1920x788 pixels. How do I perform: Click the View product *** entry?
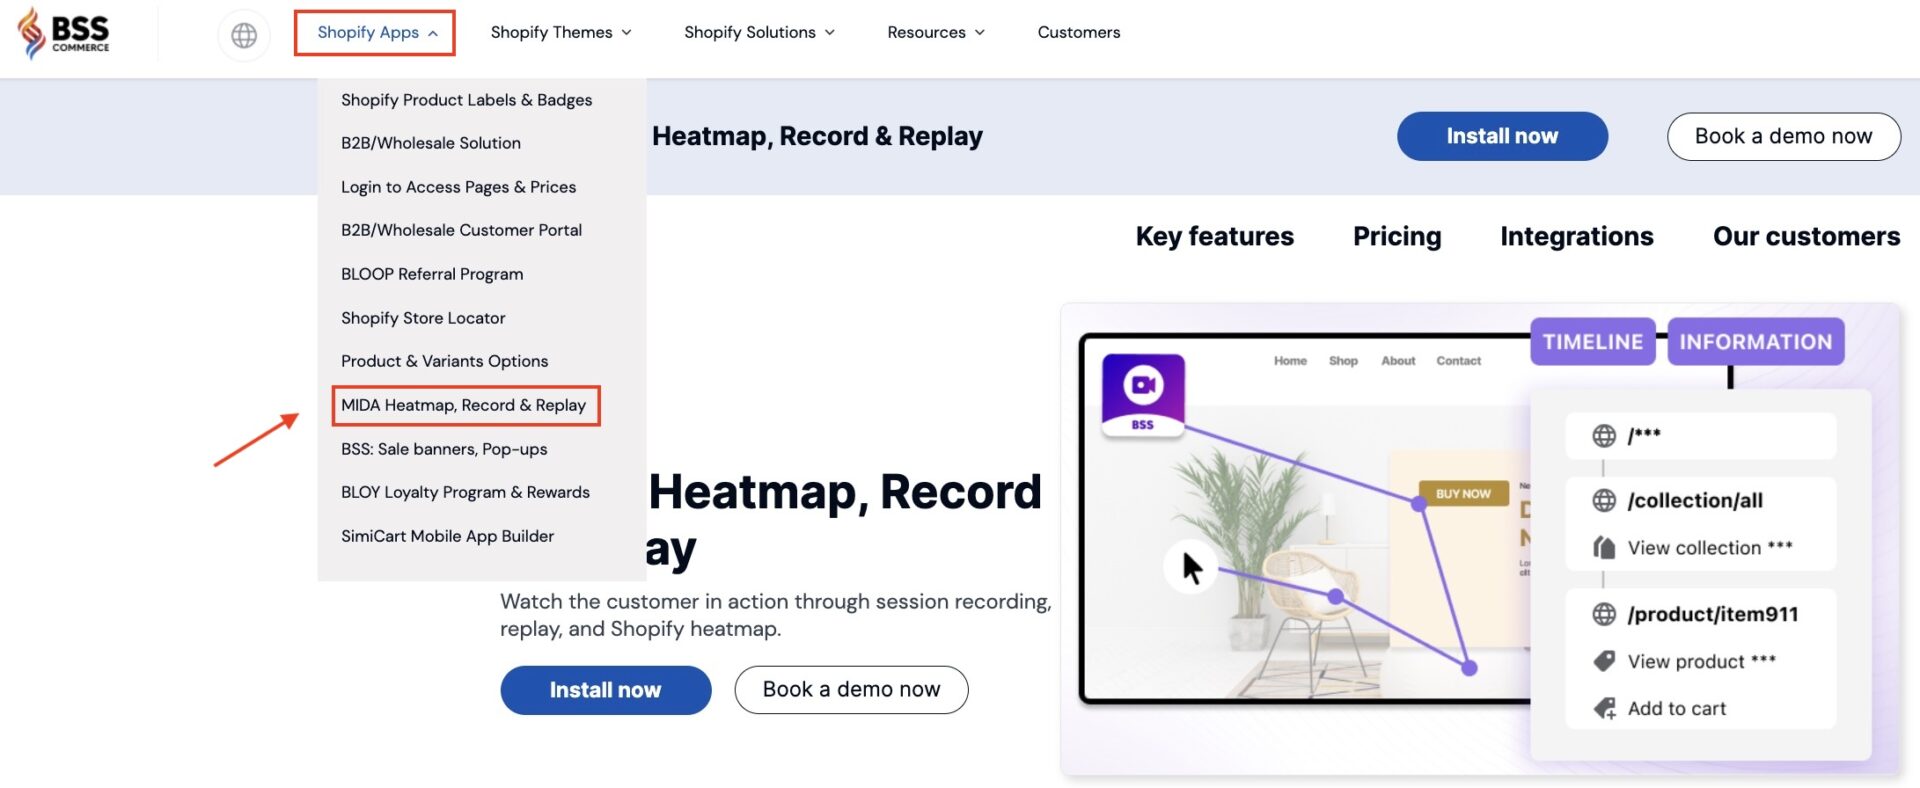tap(1701, 661)
